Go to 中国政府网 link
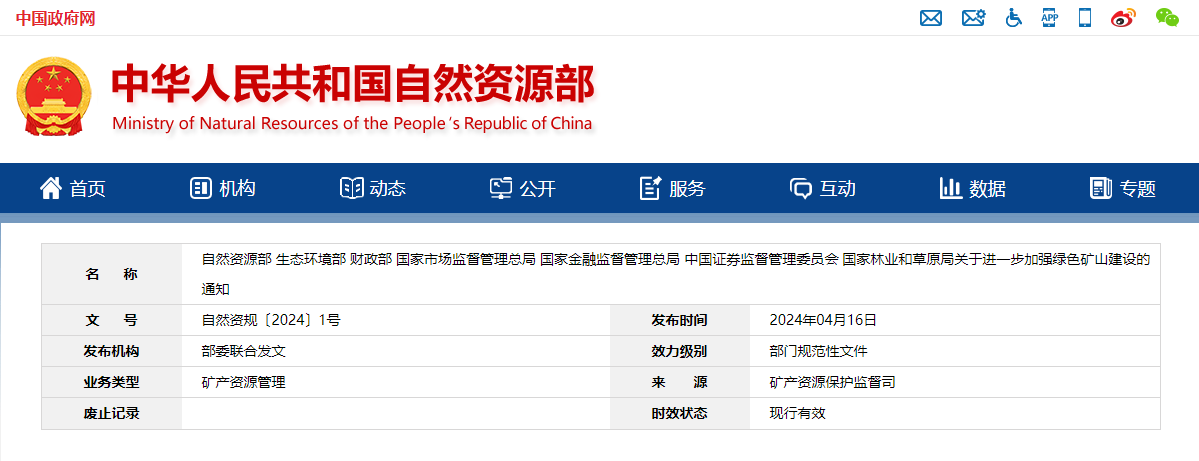 coord(55,18)
